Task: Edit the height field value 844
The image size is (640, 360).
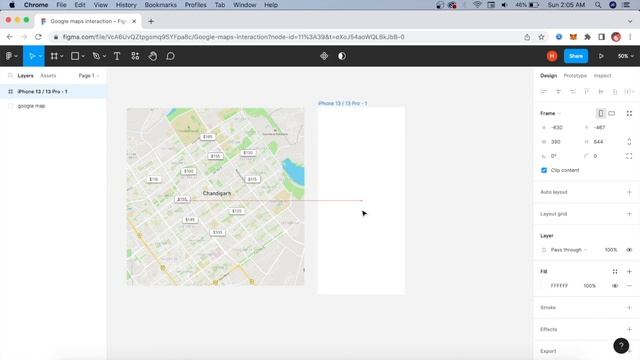Action: coord(602,142)
